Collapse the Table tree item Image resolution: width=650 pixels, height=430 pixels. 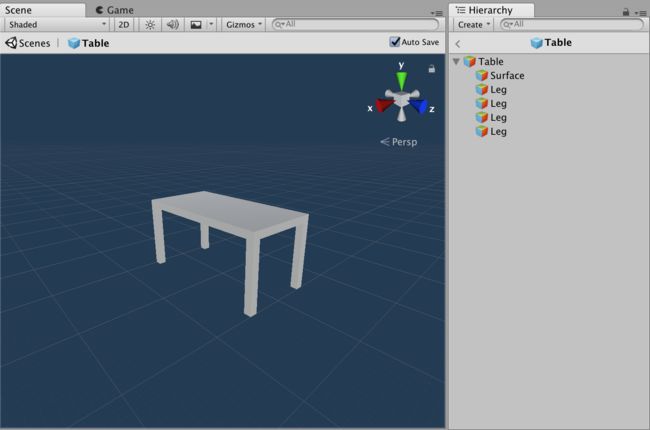pos(456,61)
